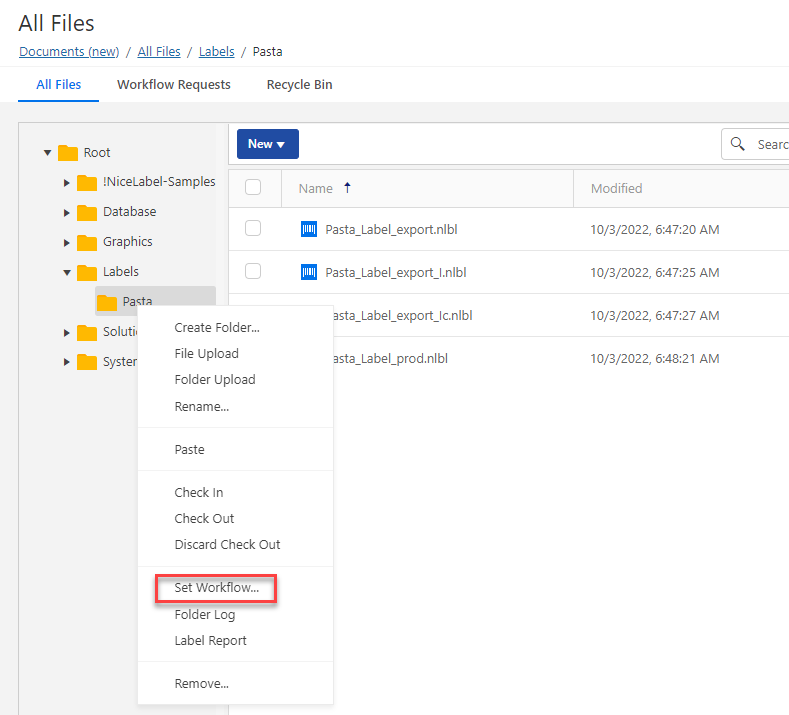Expand the Database folder arrow
789x715 pixels.
[x=66, y=212]
